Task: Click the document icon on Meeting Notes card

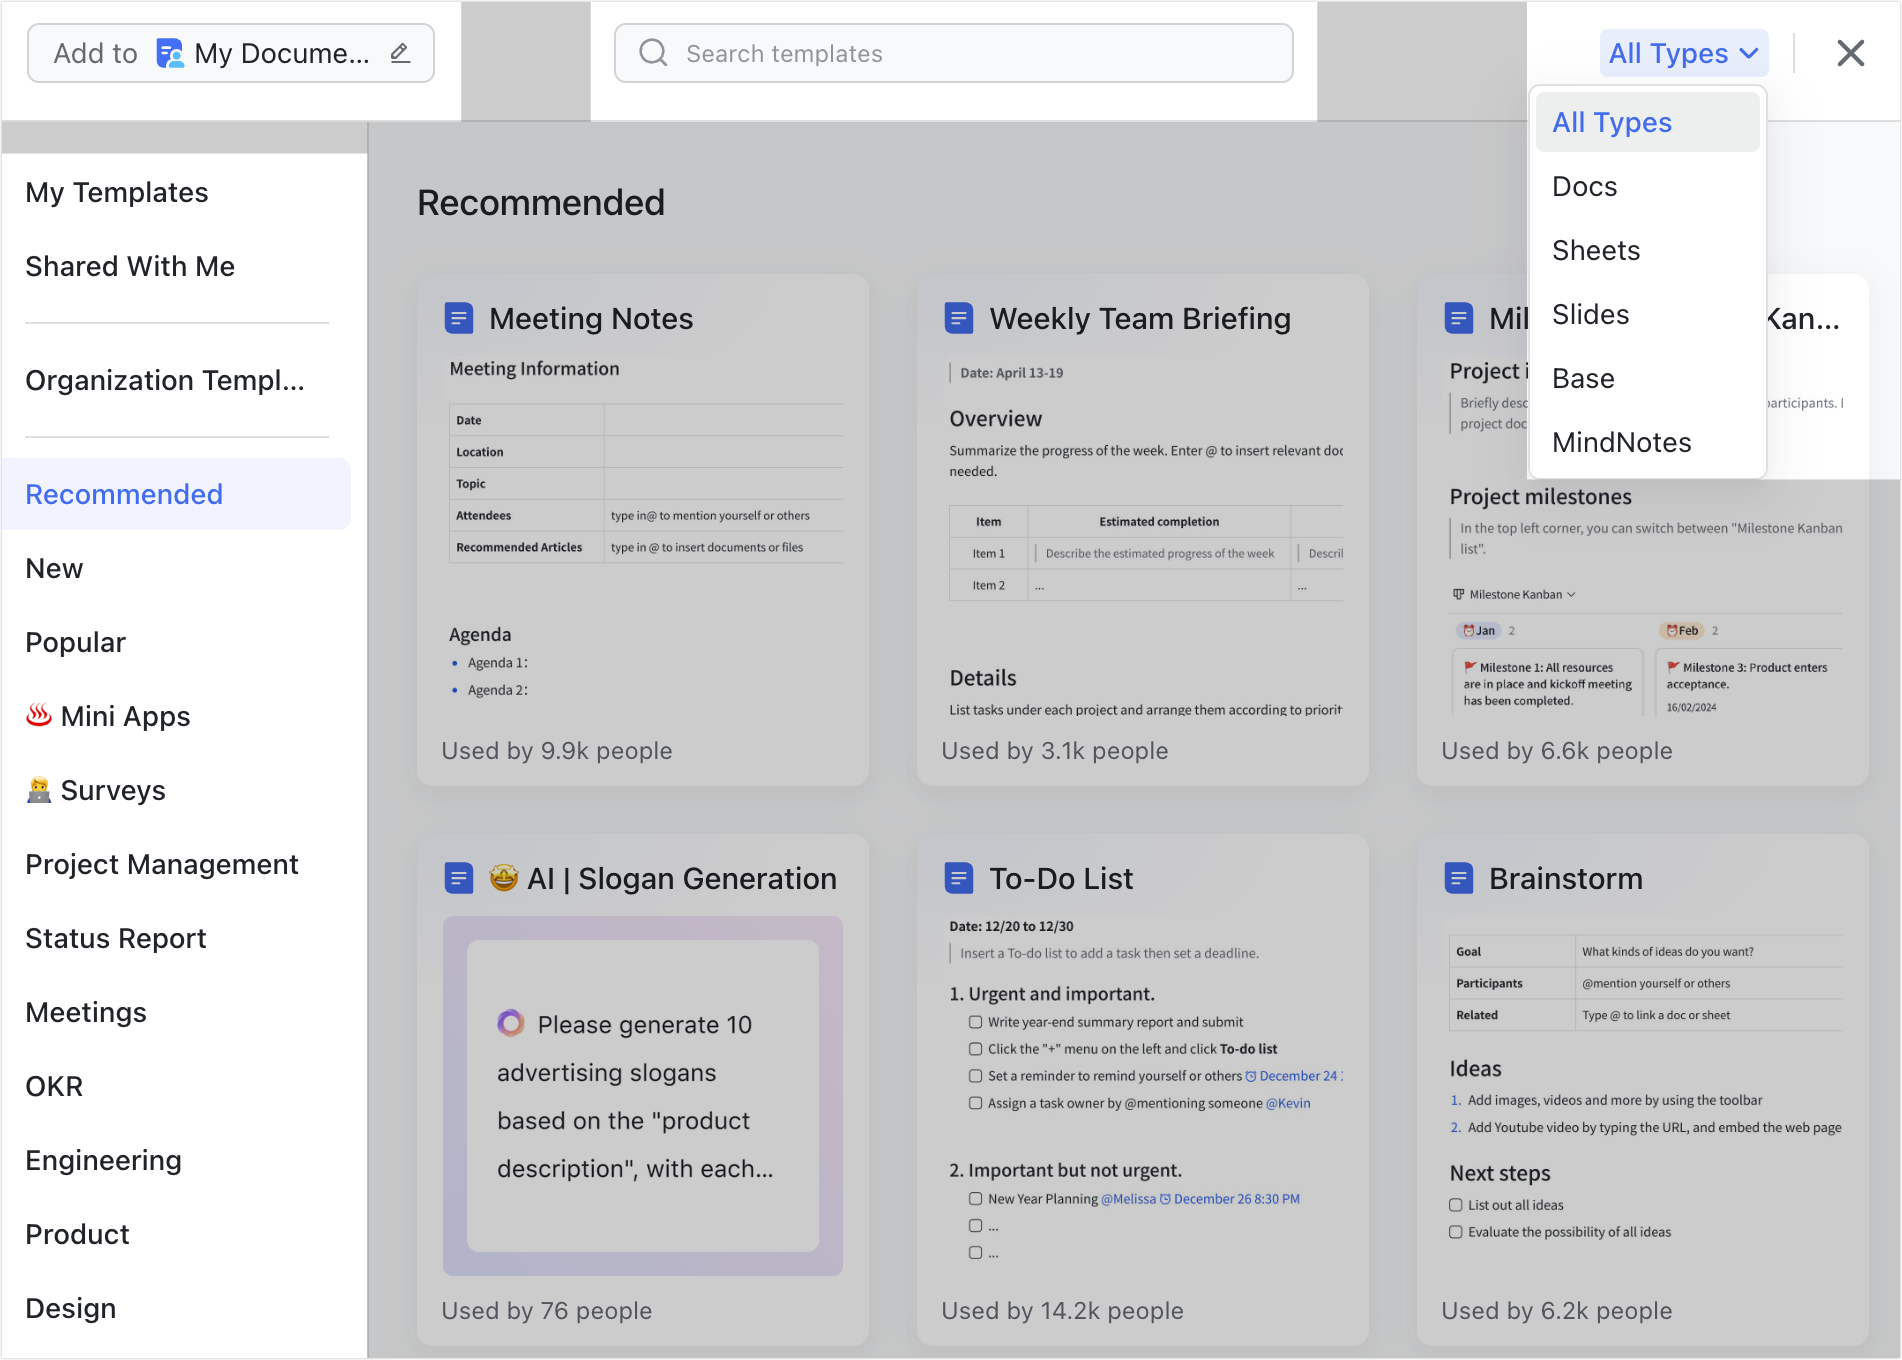Action: tap(459, 317)
